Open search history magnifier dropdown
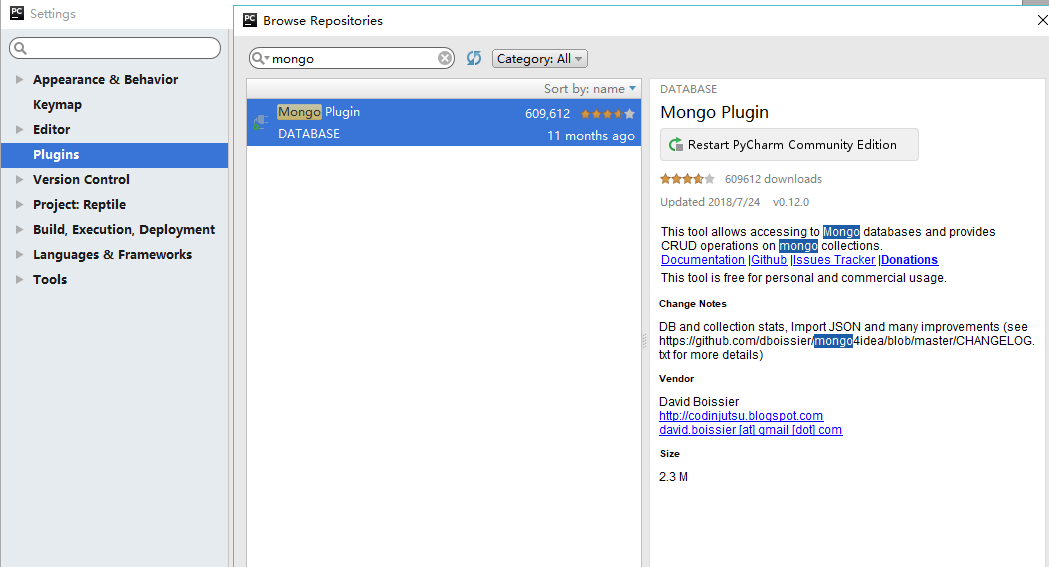The image size is (1049, 567). 260,58
